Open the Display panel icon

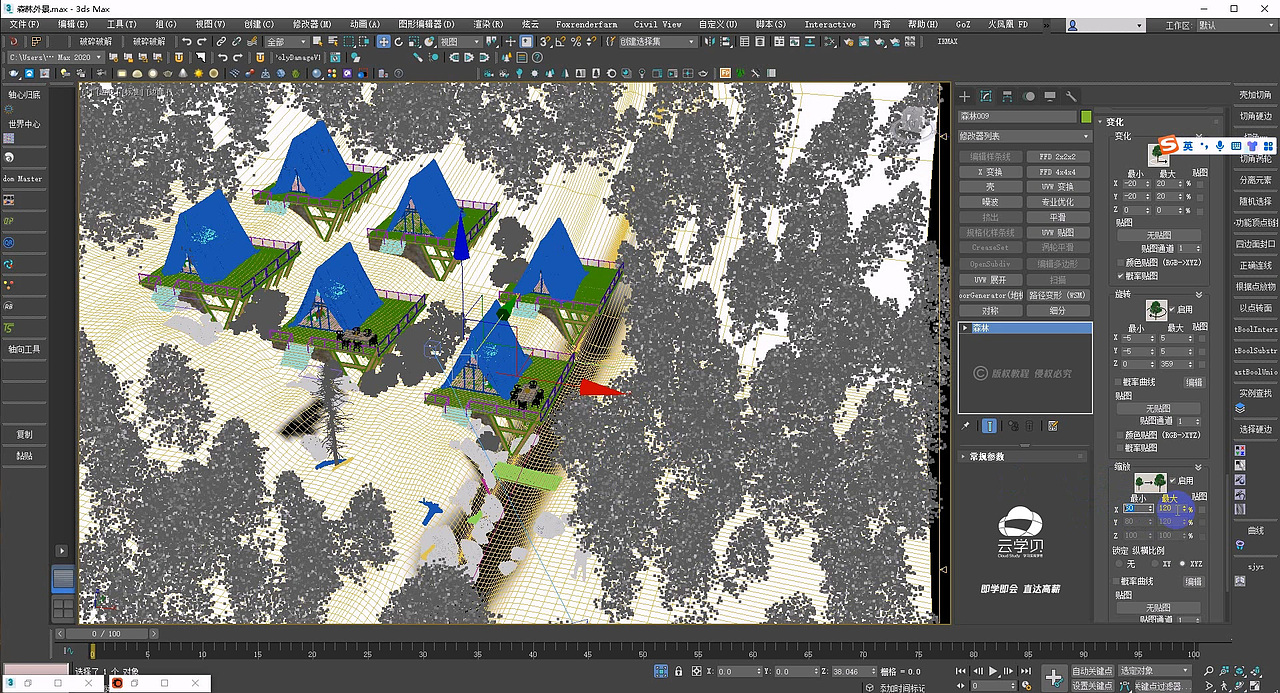1050,96
